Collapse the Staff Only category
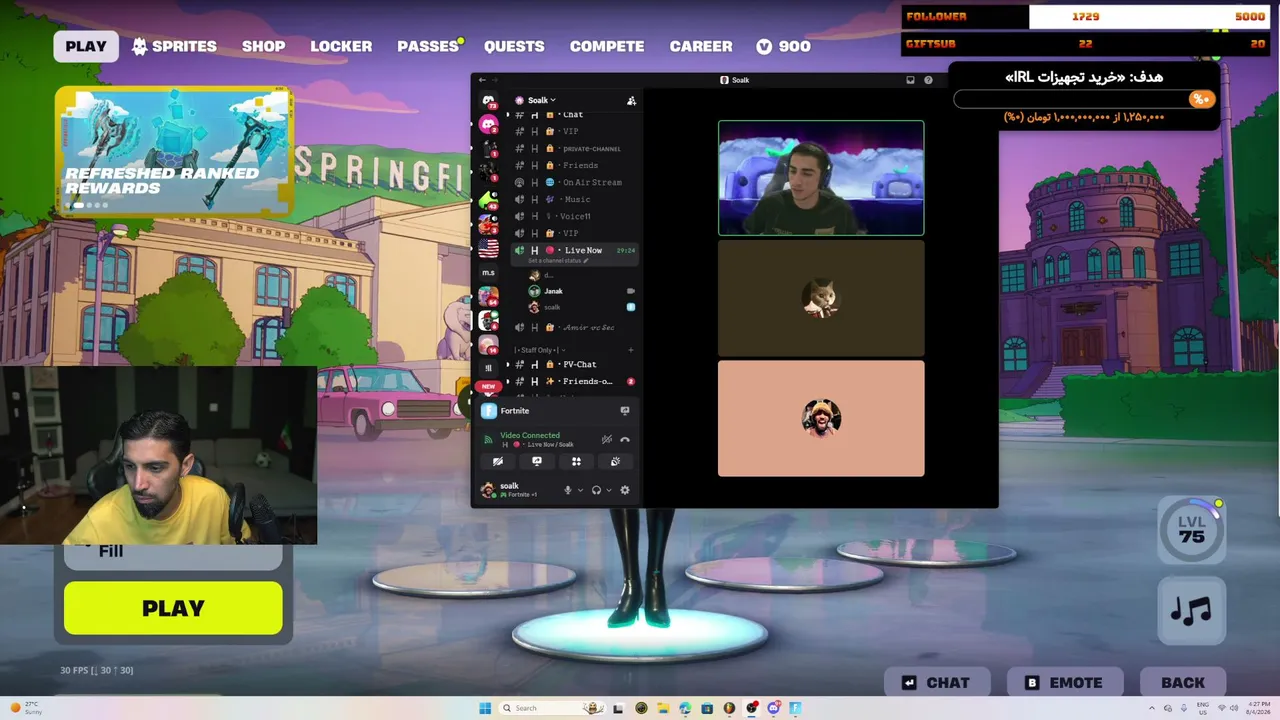 (x=537, y=350)
